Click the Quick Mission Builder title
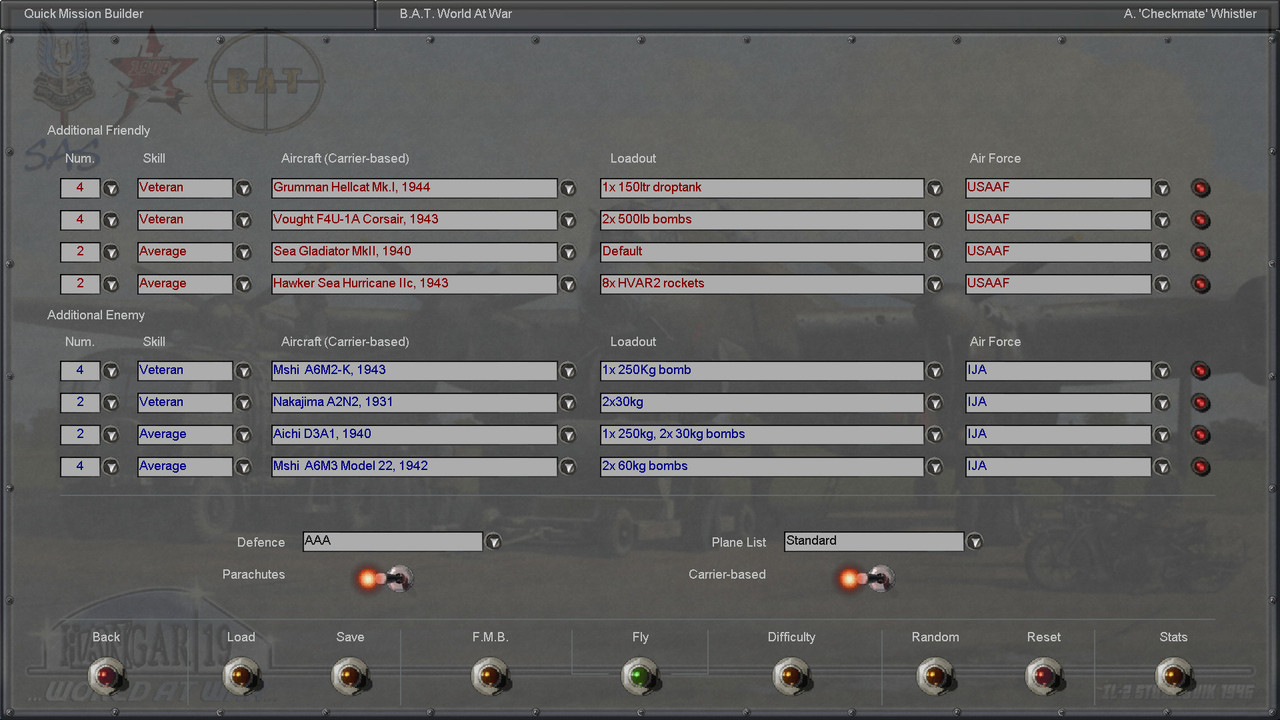This screenshot has width=1280, height=720. (x=84, y=14)
